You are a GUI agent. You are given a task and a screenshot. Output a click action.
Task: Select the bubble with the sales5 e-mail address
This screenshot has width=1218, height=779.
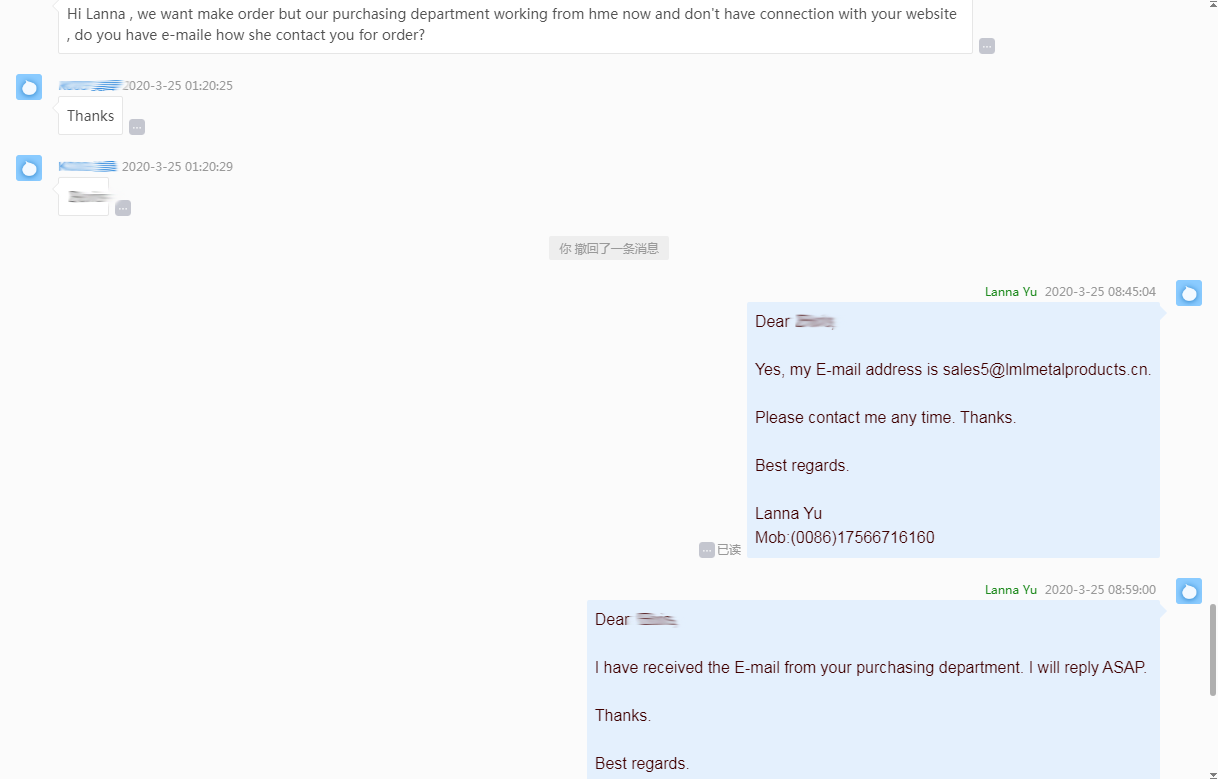(953, 430)
